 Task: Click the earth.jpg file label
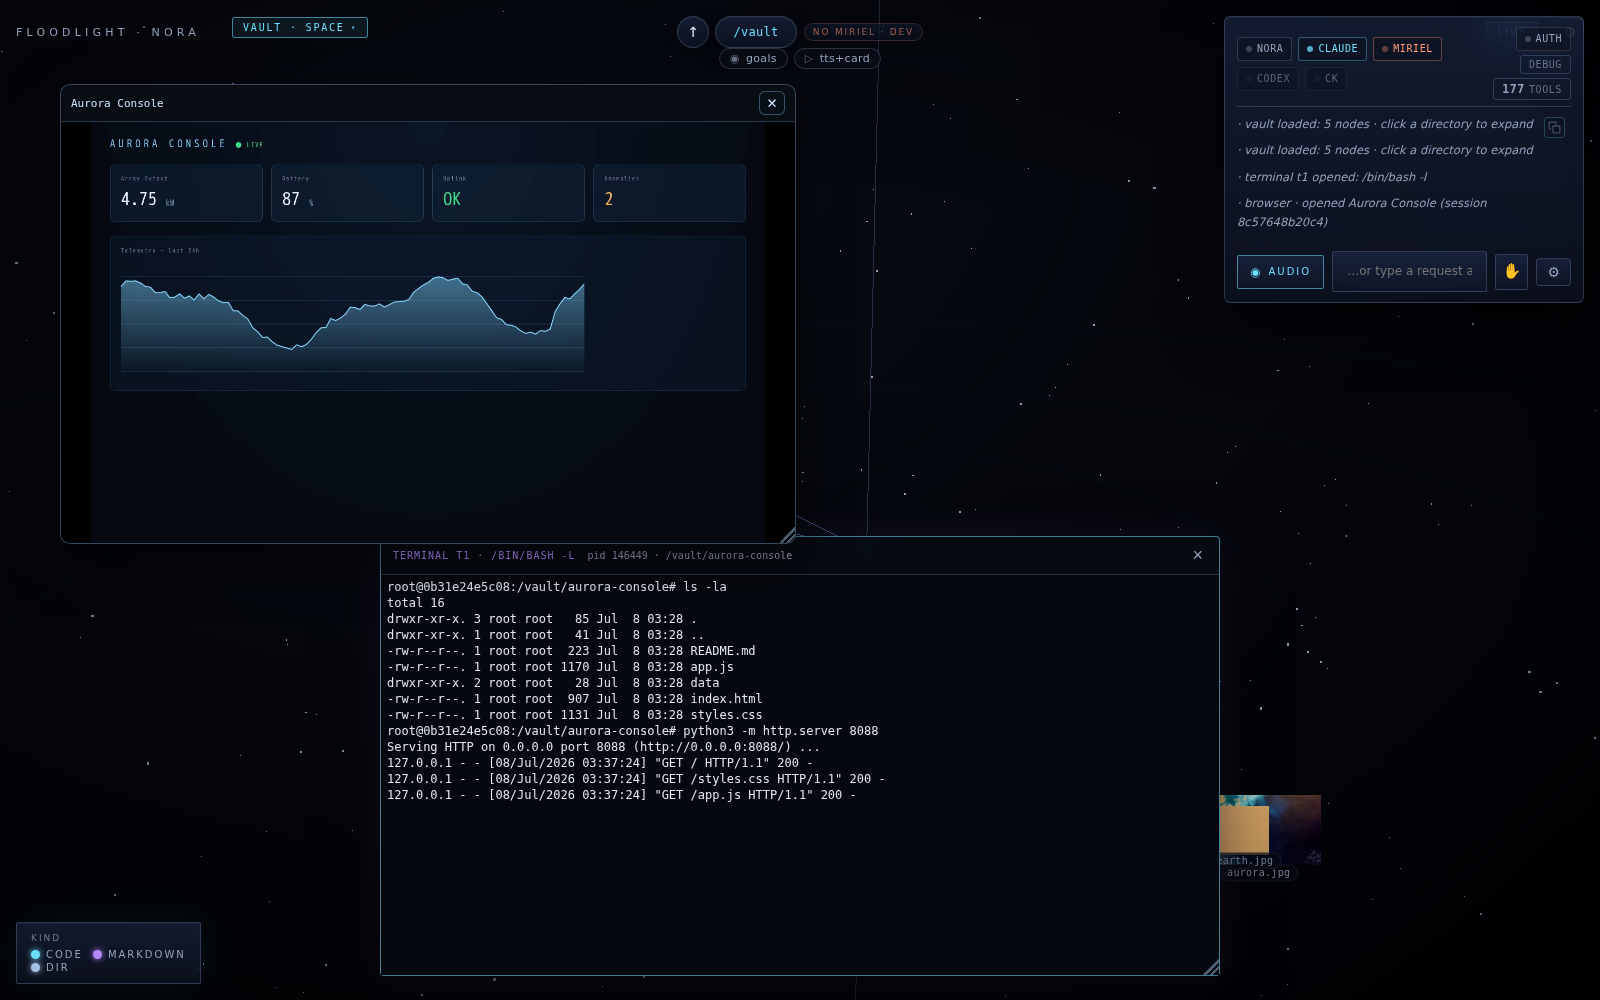1246,861
